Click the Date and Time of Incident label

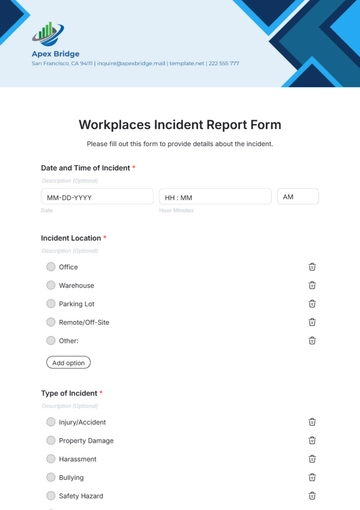(85, 168)
